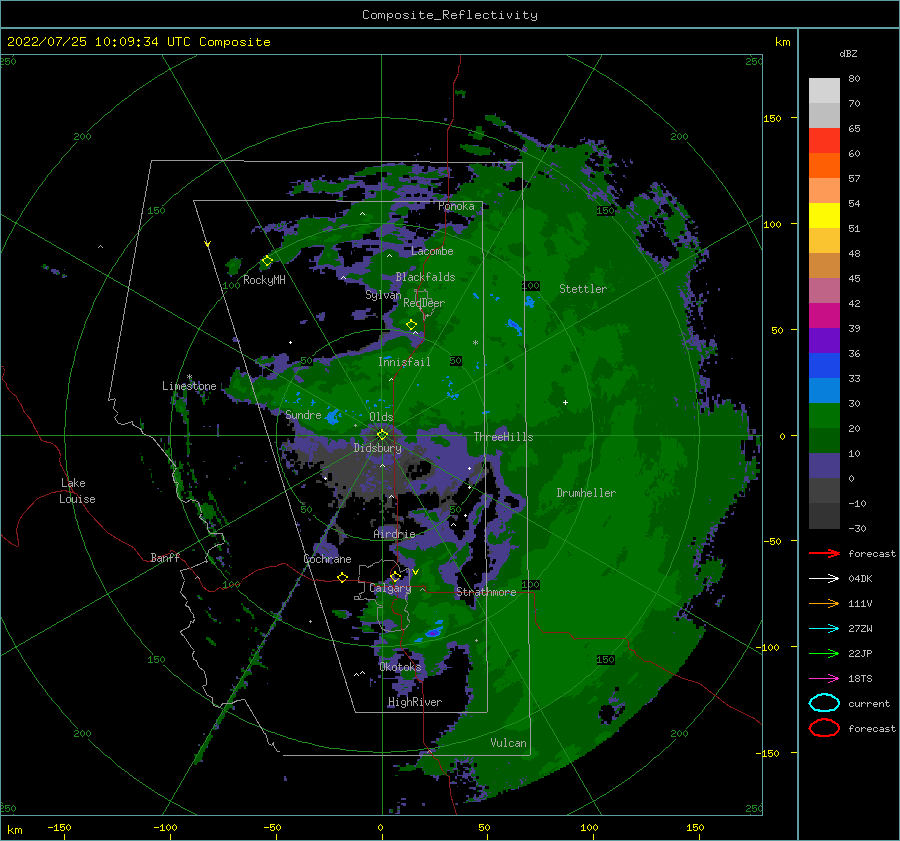Viewport: 900px width, 841px height.
Task: Click the RedDeer city label
Action: click(424, 303)
